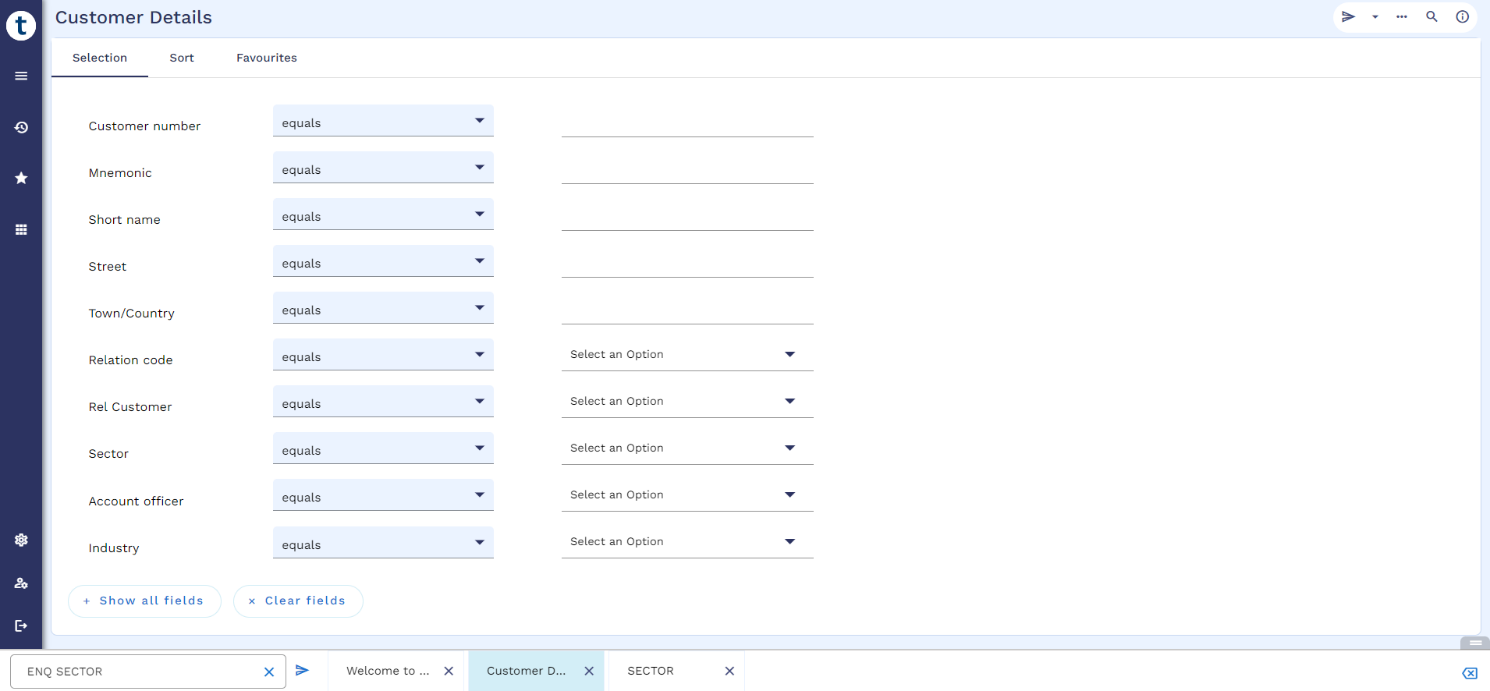Click the Short name text input field
1490x691 pixels.
687,218
